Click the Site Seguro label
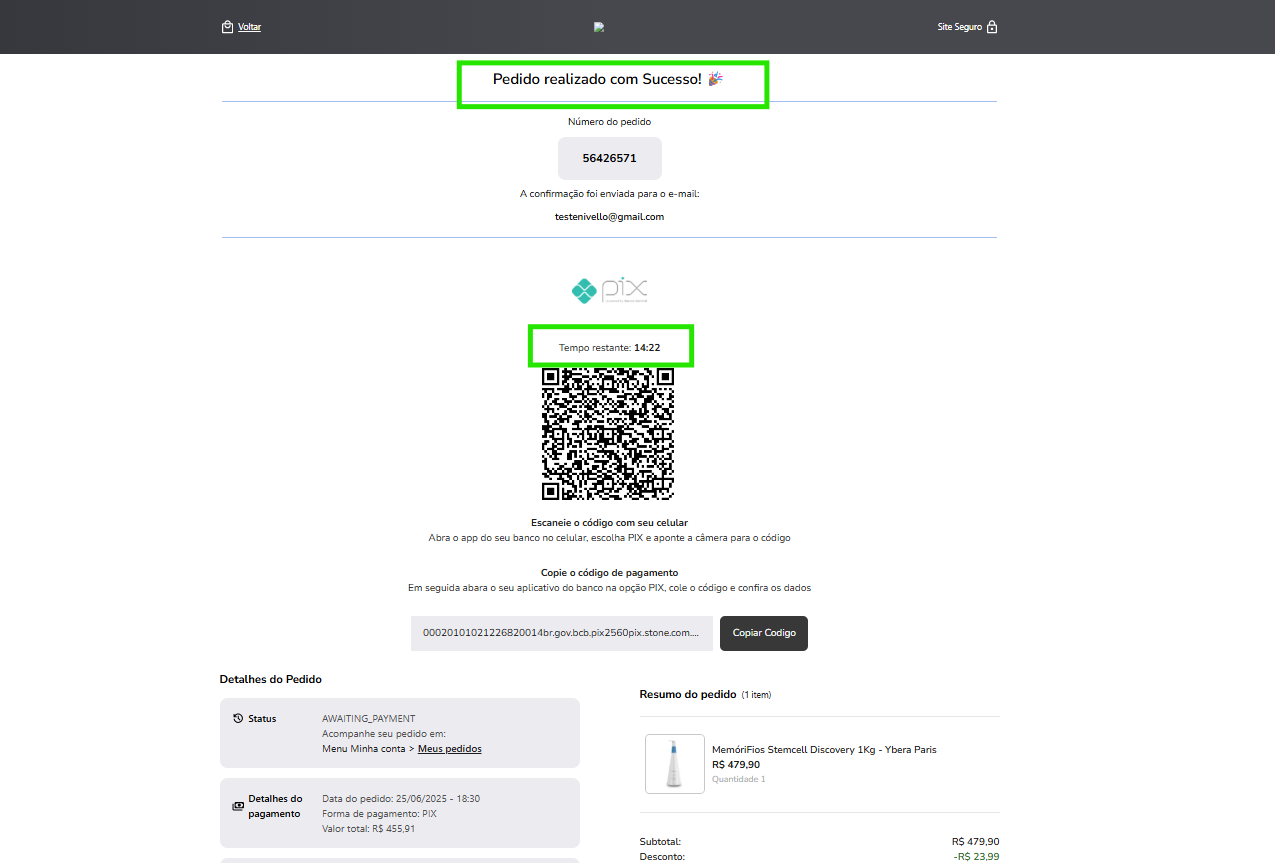This screenshot has width=1275, height=863. (x=959, y=27)
